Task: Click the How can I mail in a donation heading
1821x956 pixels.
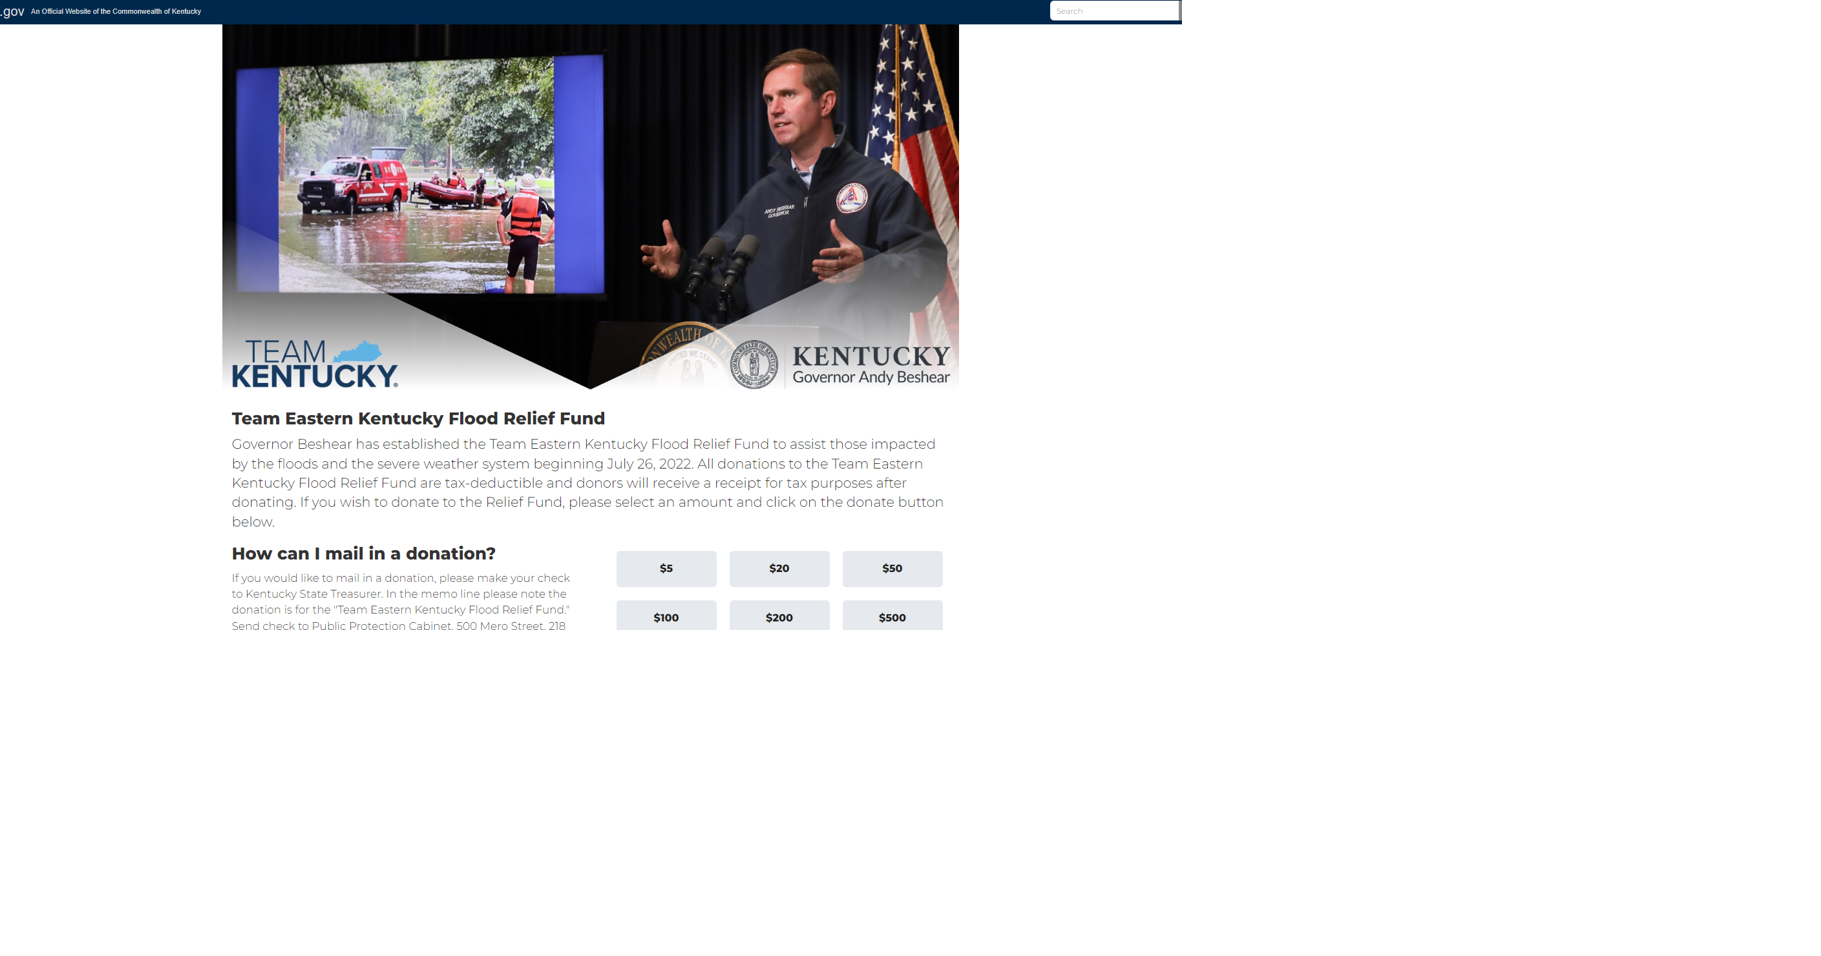Action: 363,554
